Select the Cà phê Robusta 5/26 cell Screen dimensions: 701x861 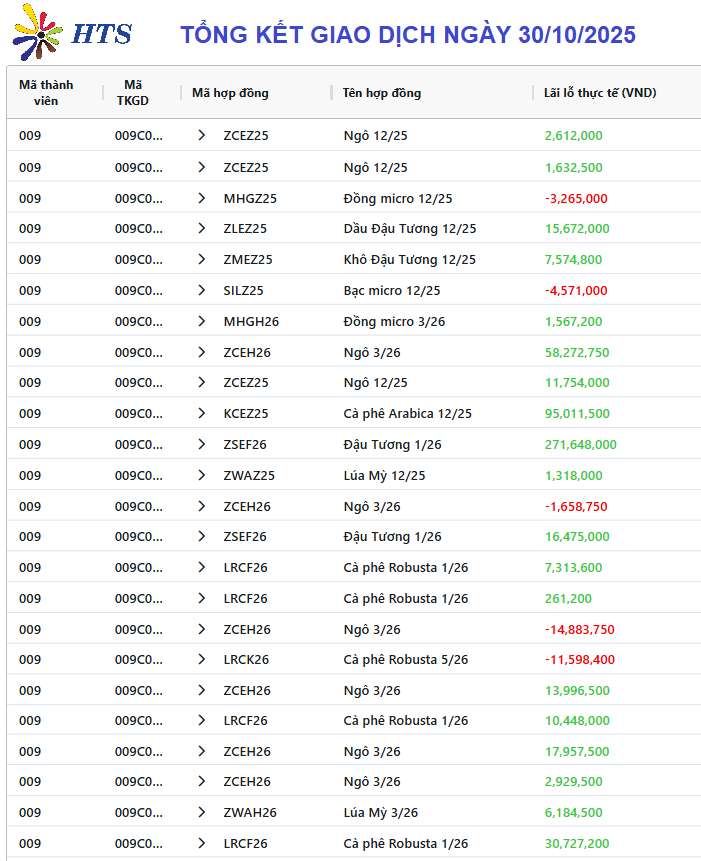pos(405,659)
